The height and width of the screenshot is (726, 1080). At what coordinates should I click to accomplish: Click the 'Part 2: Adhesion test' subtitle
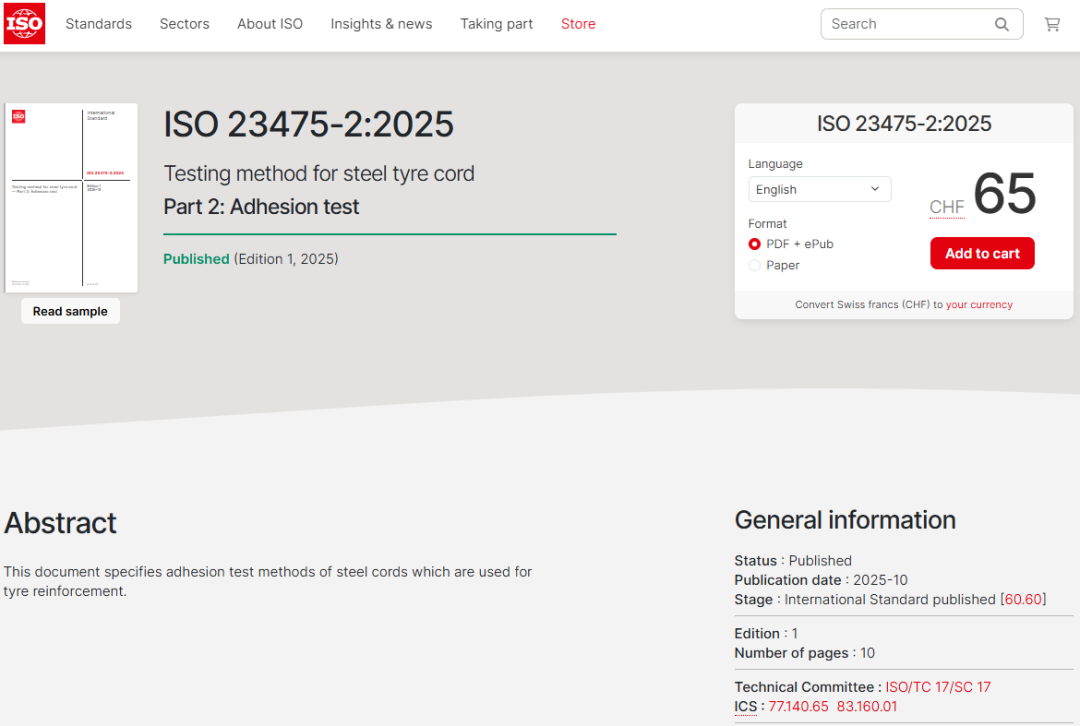click(261, 207)
